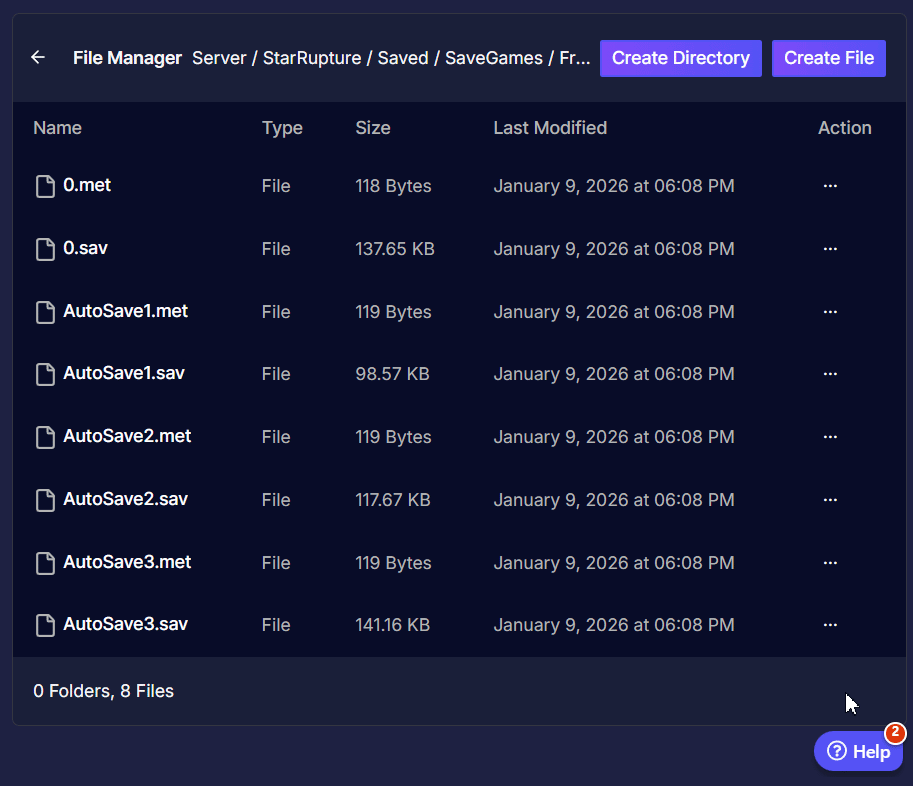Click the file icon beside AutoSave1.sav
This screenshot has height=786, width=913.
(x=45, y=374)
